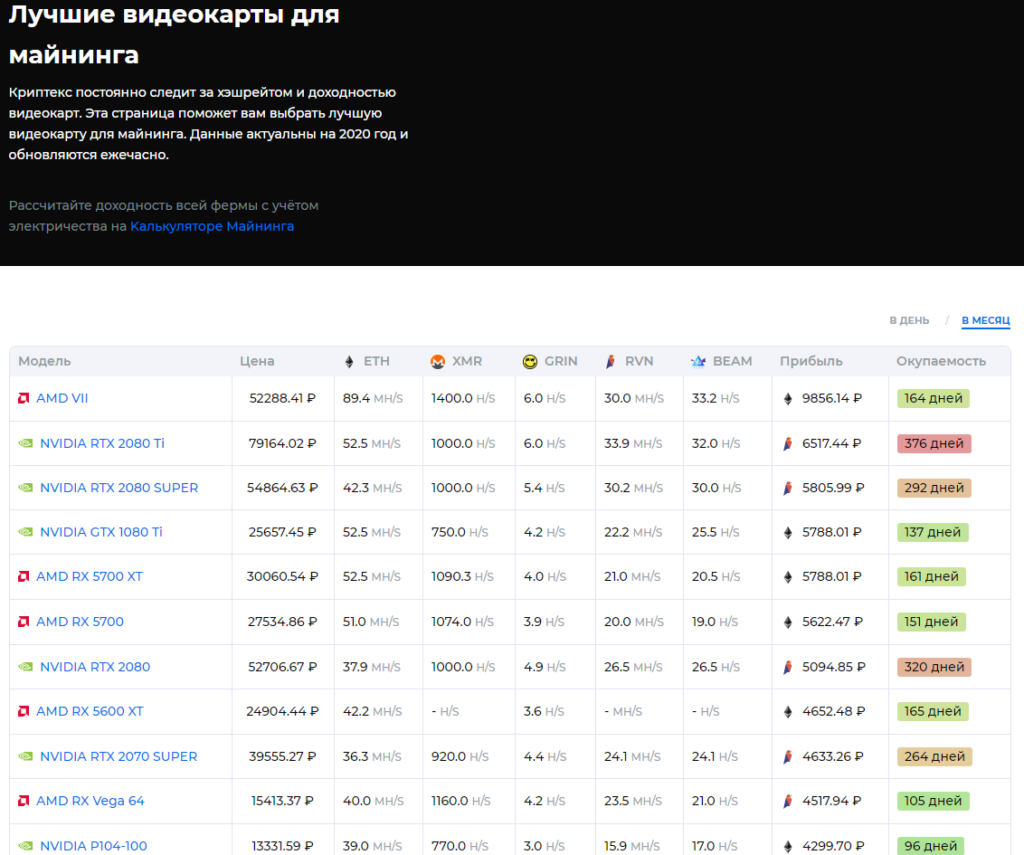
Task: Click the Ethereum icon in the ETH column header
Action: tap(349, 361)
